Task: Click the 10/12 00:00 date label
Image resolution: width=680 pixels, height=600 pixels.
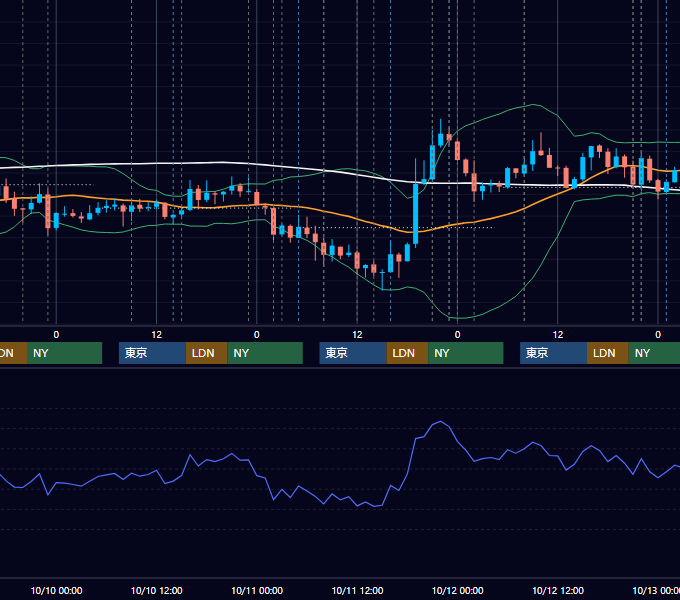Action: pos(458,590)
